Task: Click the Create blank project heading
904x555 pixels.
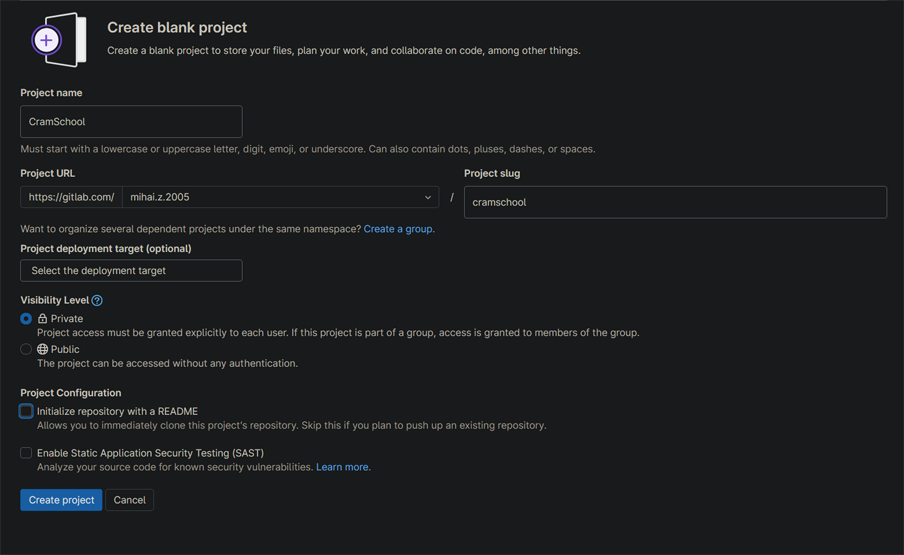Action: 177,28
